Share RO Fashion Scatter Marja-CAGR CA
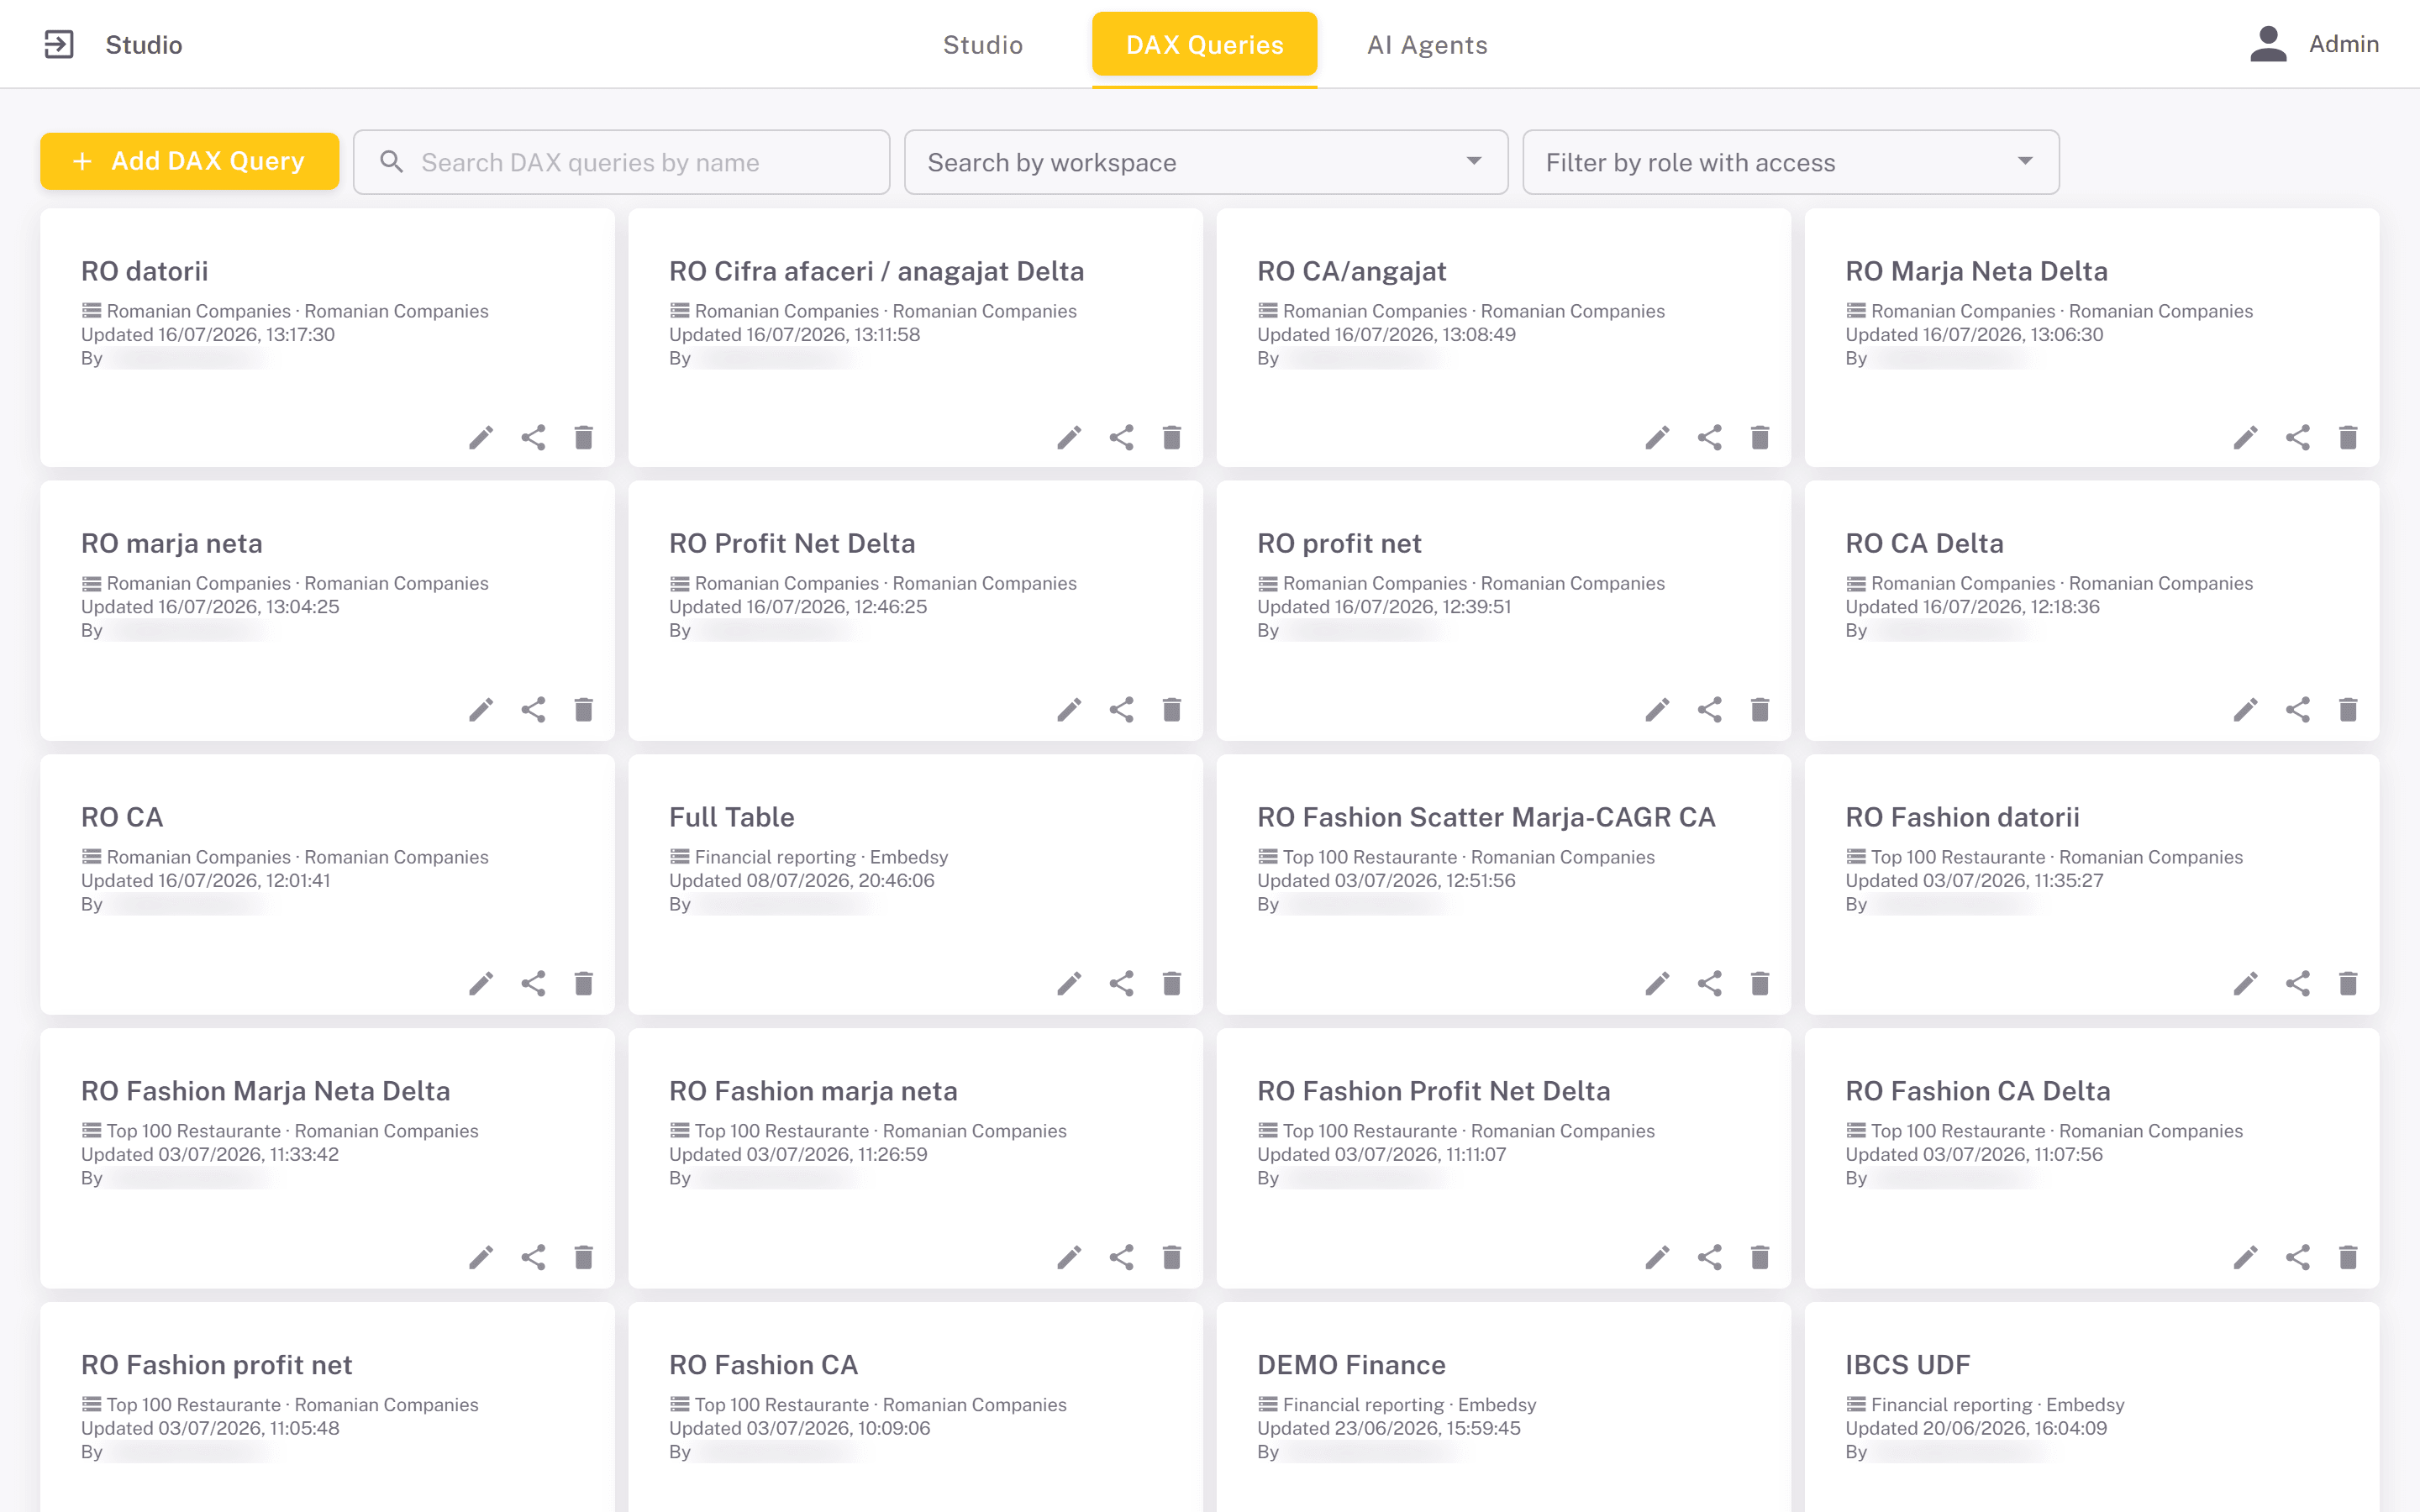 (x=1709, y=984)
